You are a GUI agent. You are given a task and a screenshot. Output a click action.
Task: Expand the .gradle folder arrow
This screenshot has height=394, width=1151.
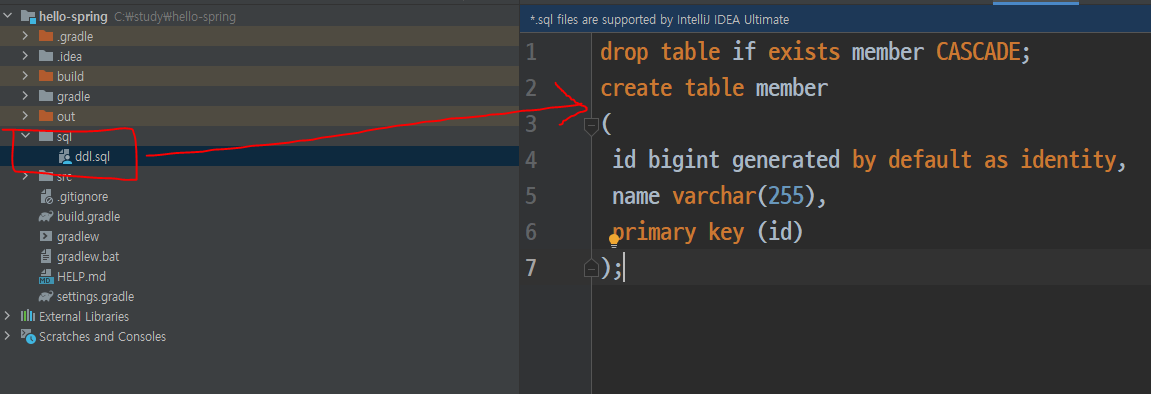[26, 36]
